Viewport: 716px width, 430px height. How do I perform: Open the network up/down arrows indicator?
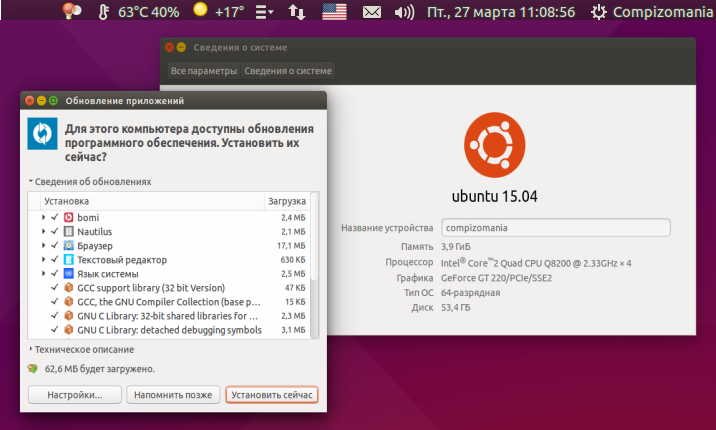coord(296,12)
